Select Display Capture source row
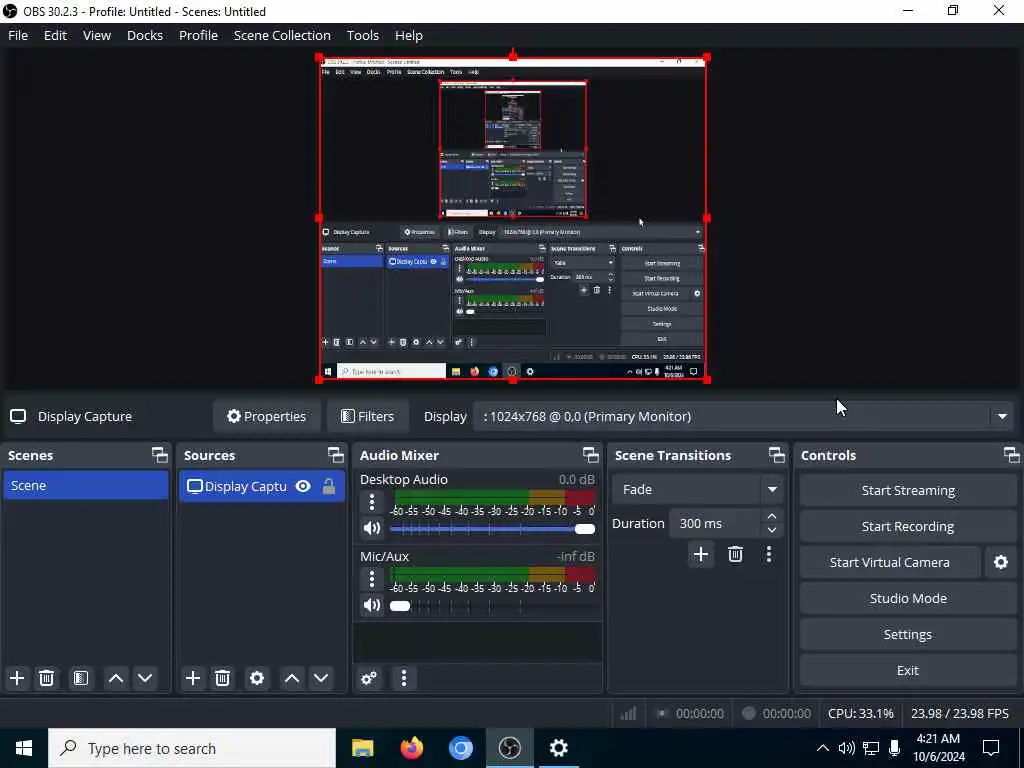This screenshot has width=1024, height=768. coord(262,487)
